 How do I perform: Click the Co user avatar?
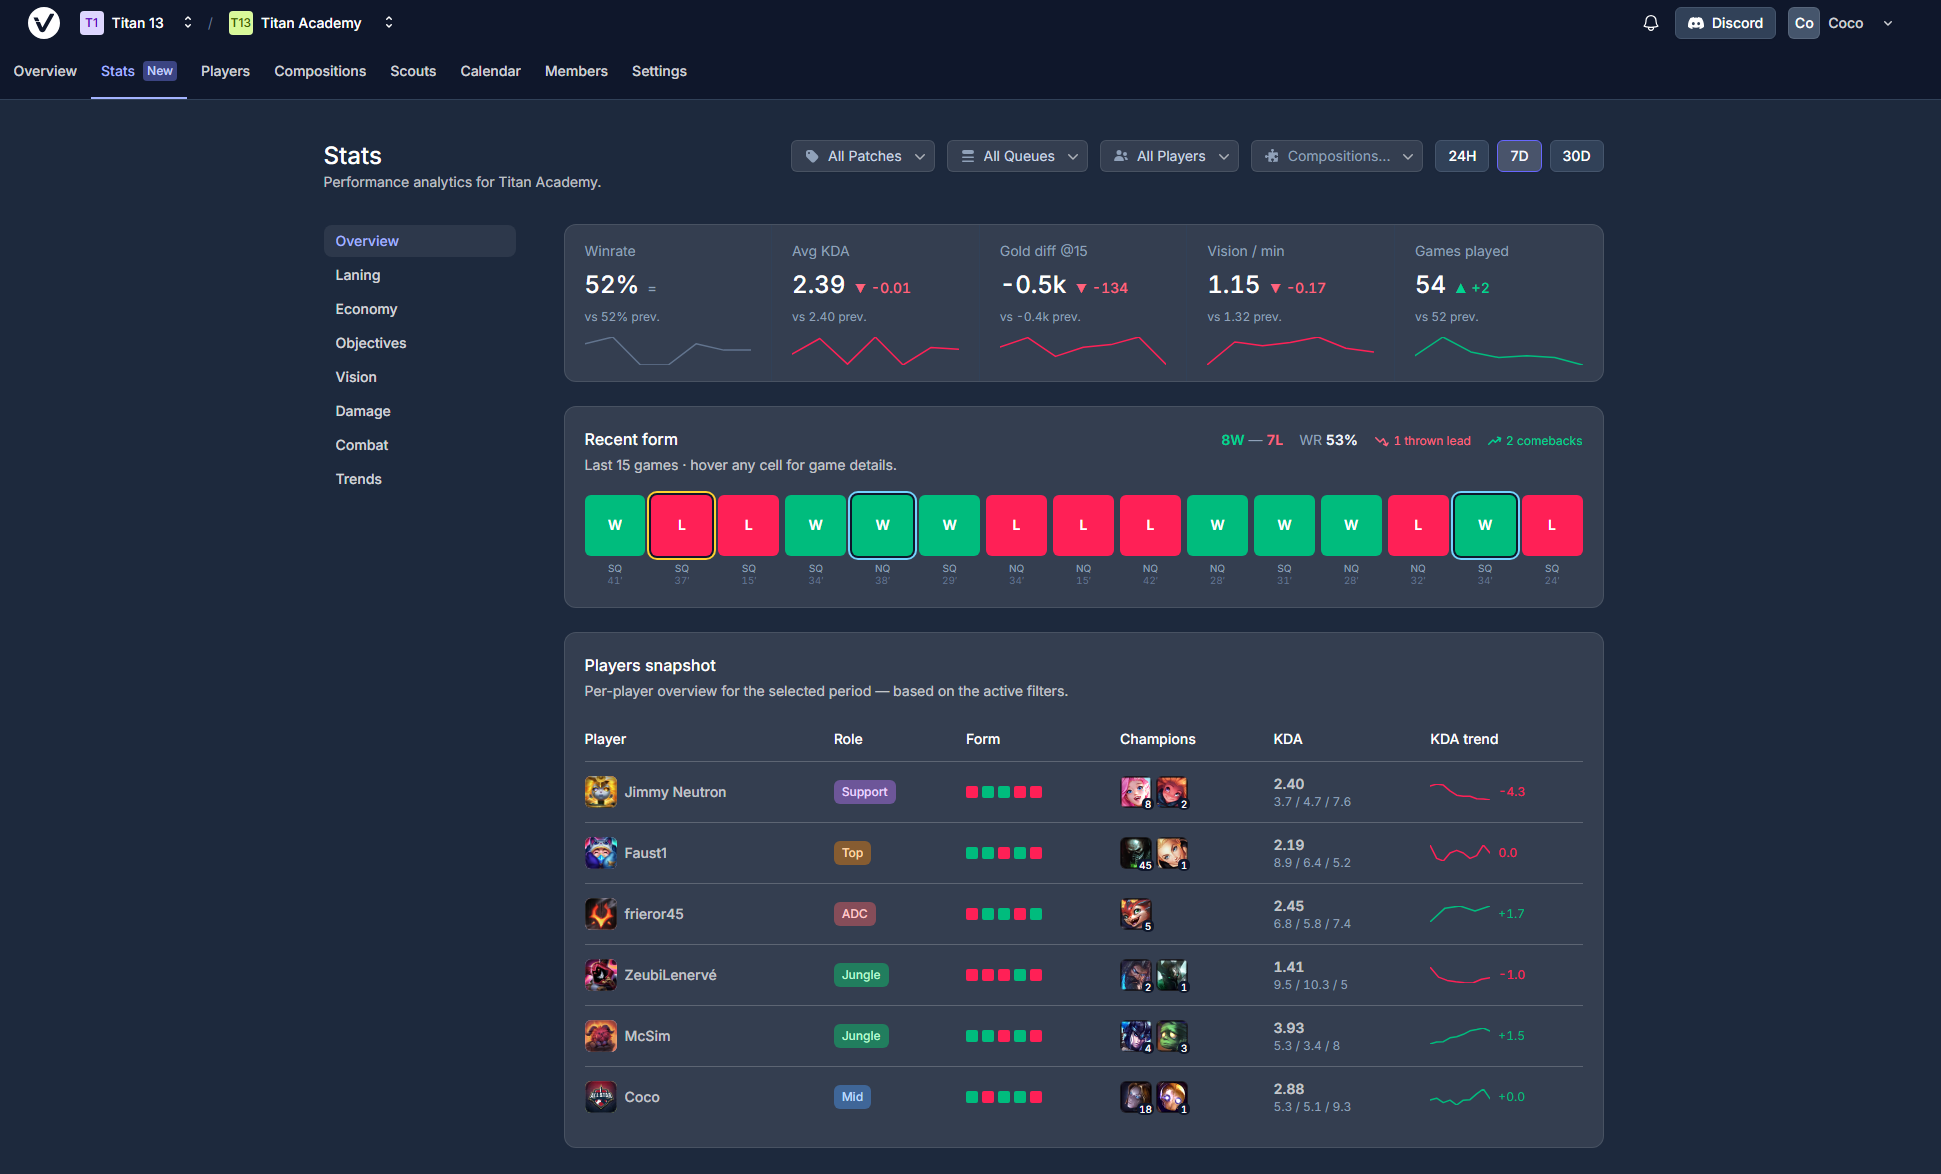click(1804, 23)
